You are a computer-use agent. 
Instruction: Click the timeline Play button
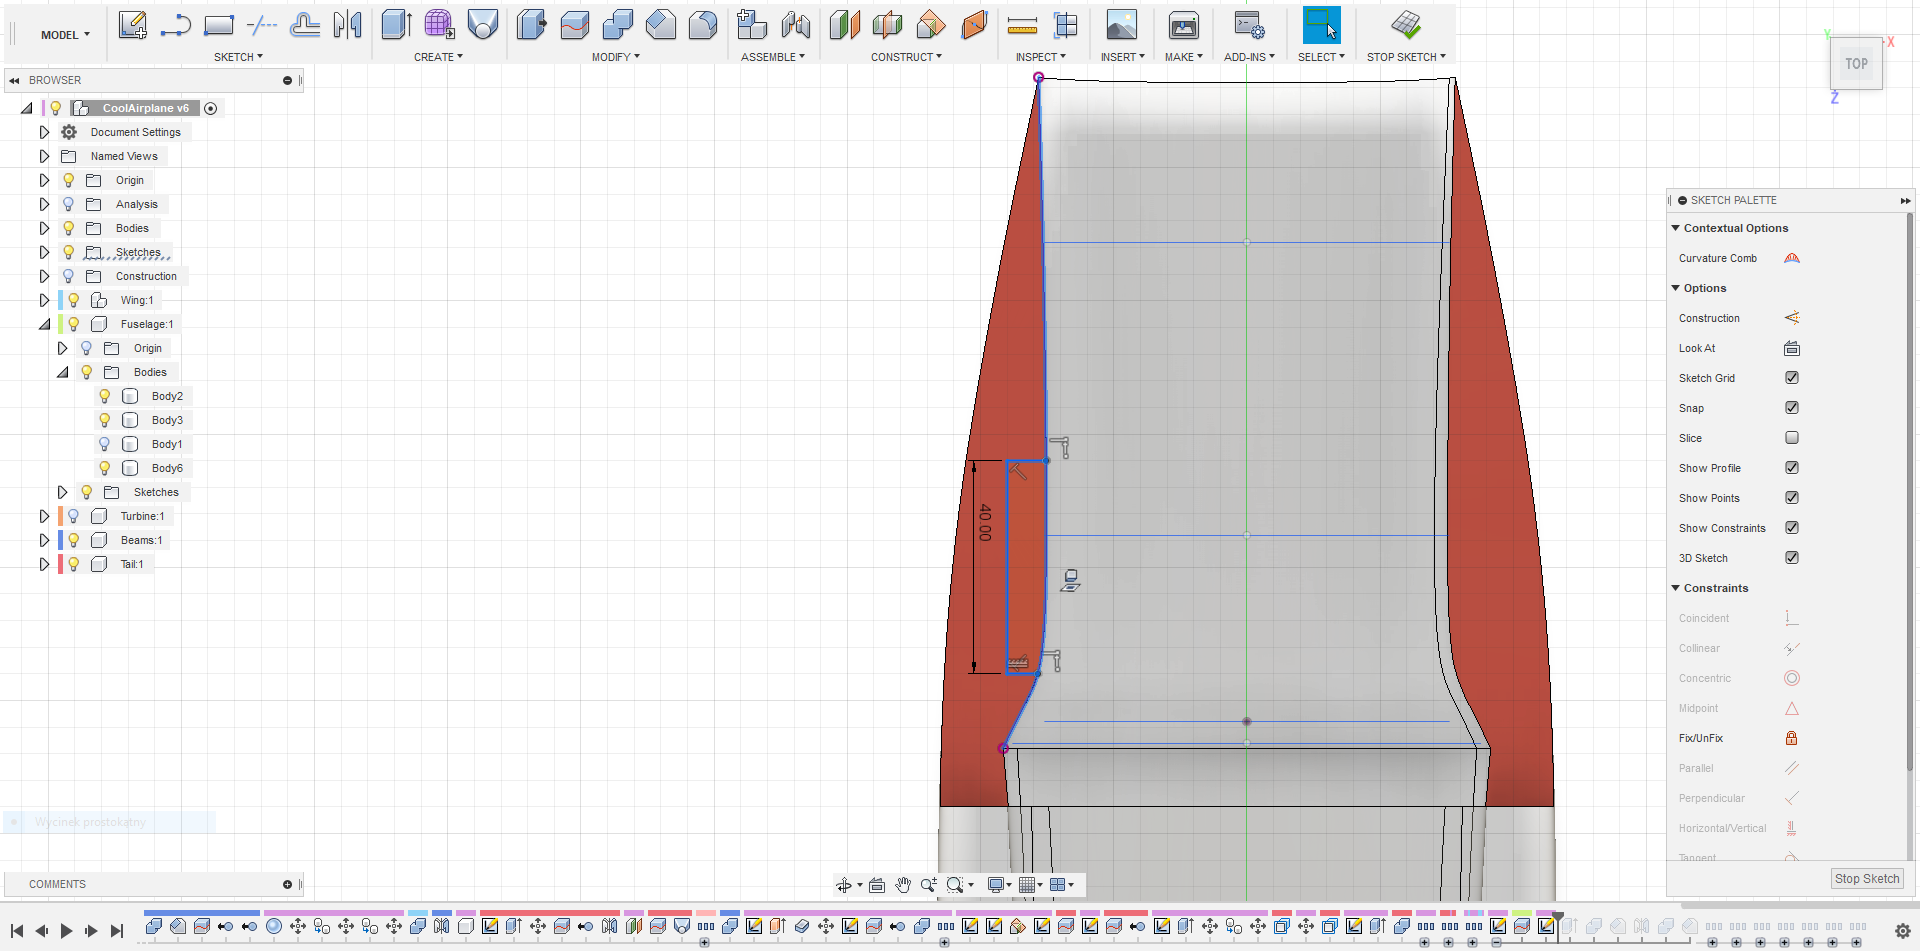pyautogui.click(x=66, y=931)
